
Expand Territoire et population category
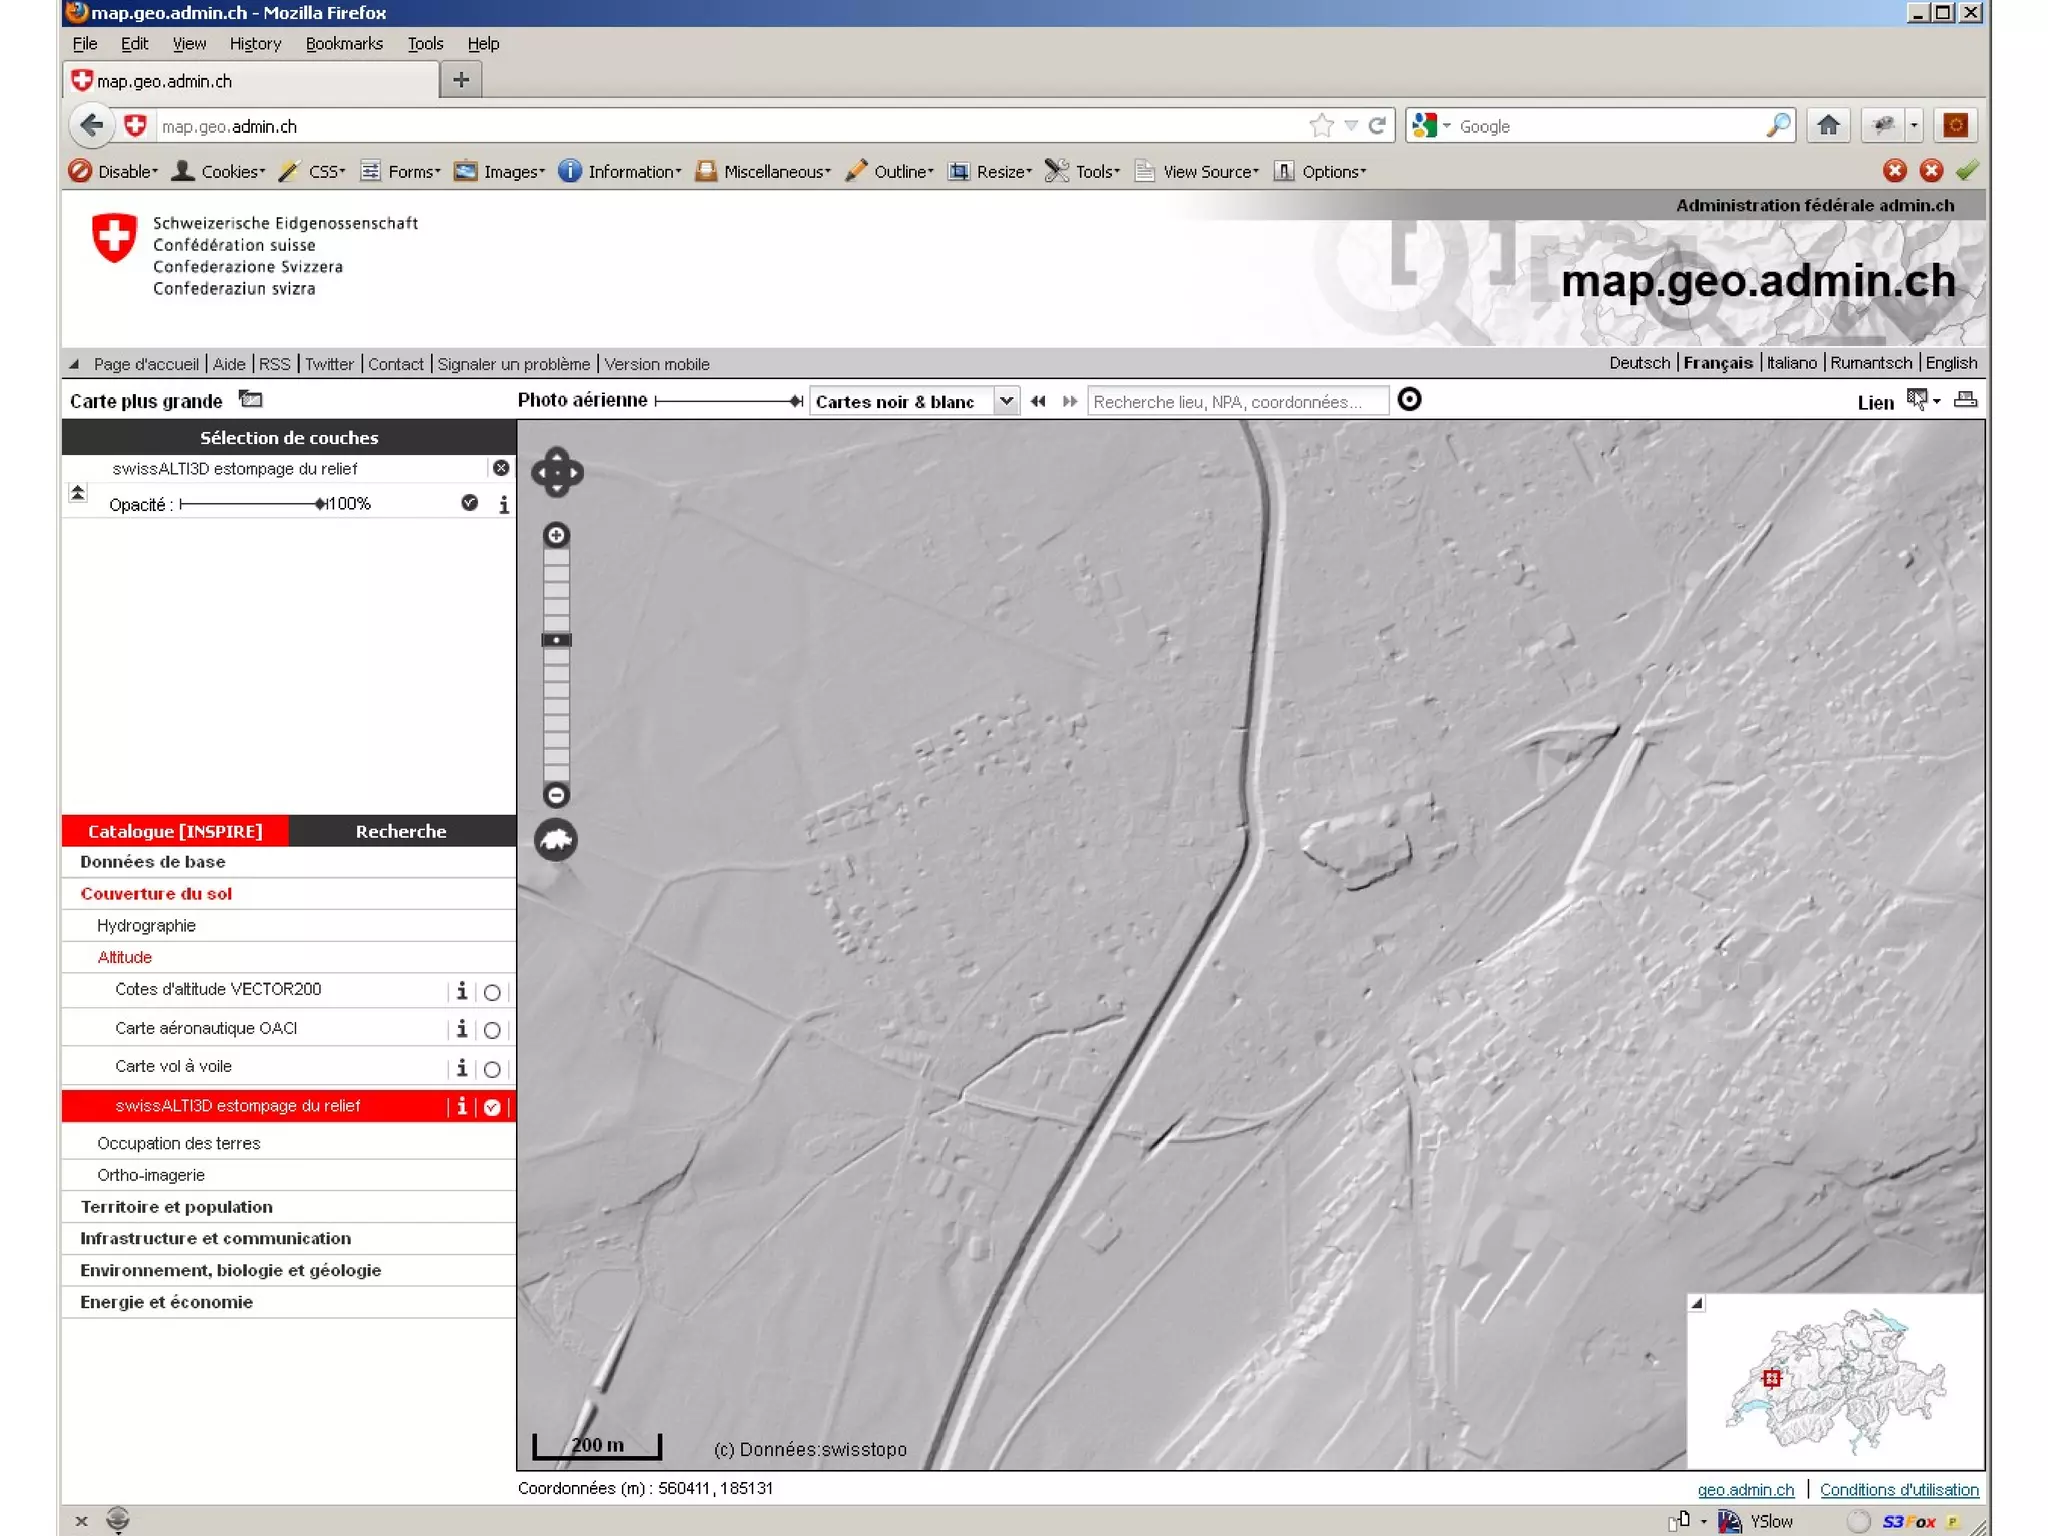tap(176, 1207)
